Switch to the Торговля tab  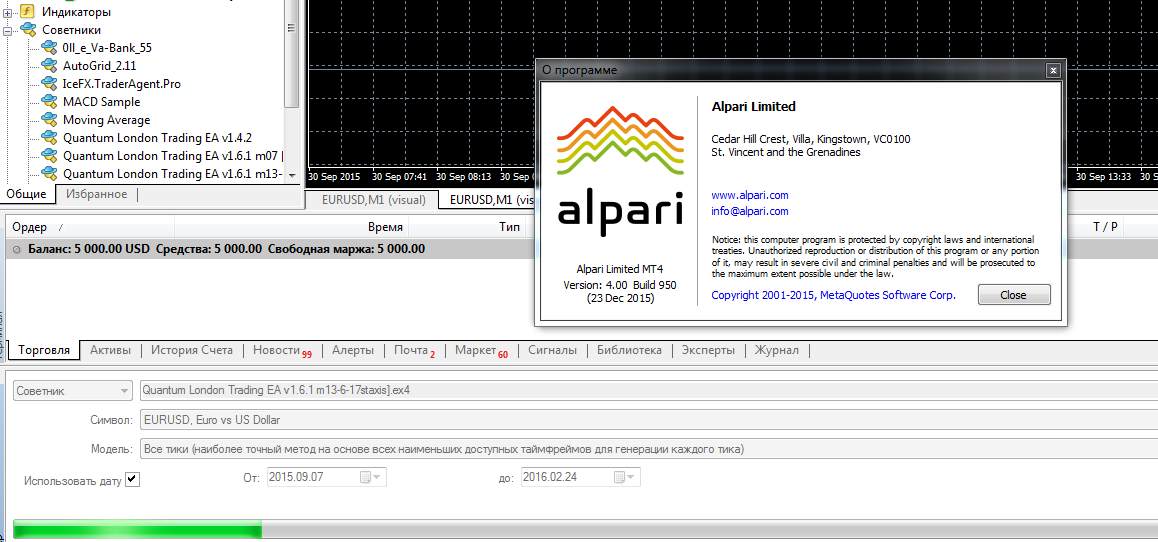click(x=44, y=350)
